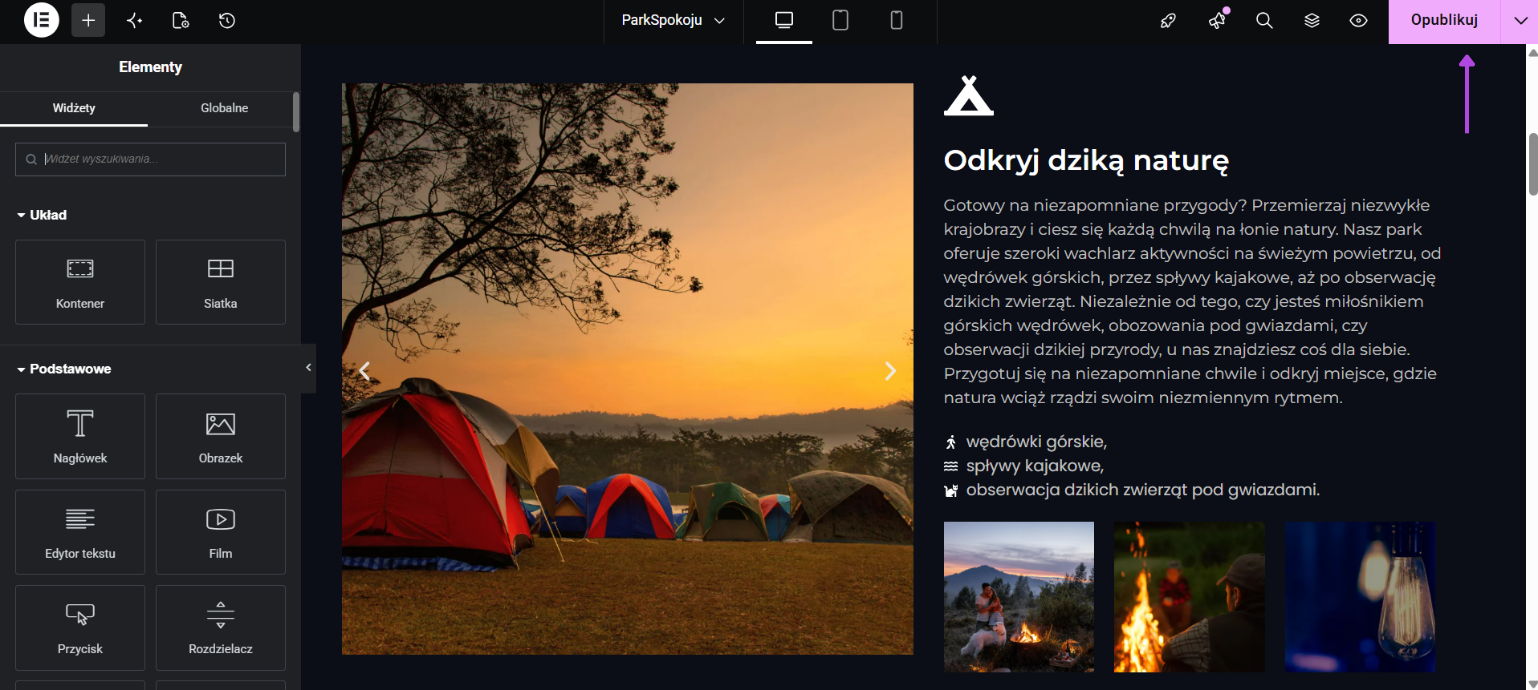Image resolution: width=1538 pixels, height=690 pixels.
Task: Open the publish options dropdown arrow
Action: 1519,21
